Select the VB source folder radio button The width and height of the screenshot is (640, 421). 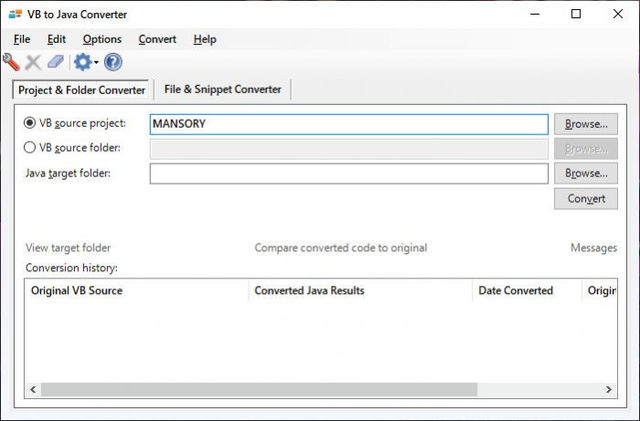tap(30, 148)
